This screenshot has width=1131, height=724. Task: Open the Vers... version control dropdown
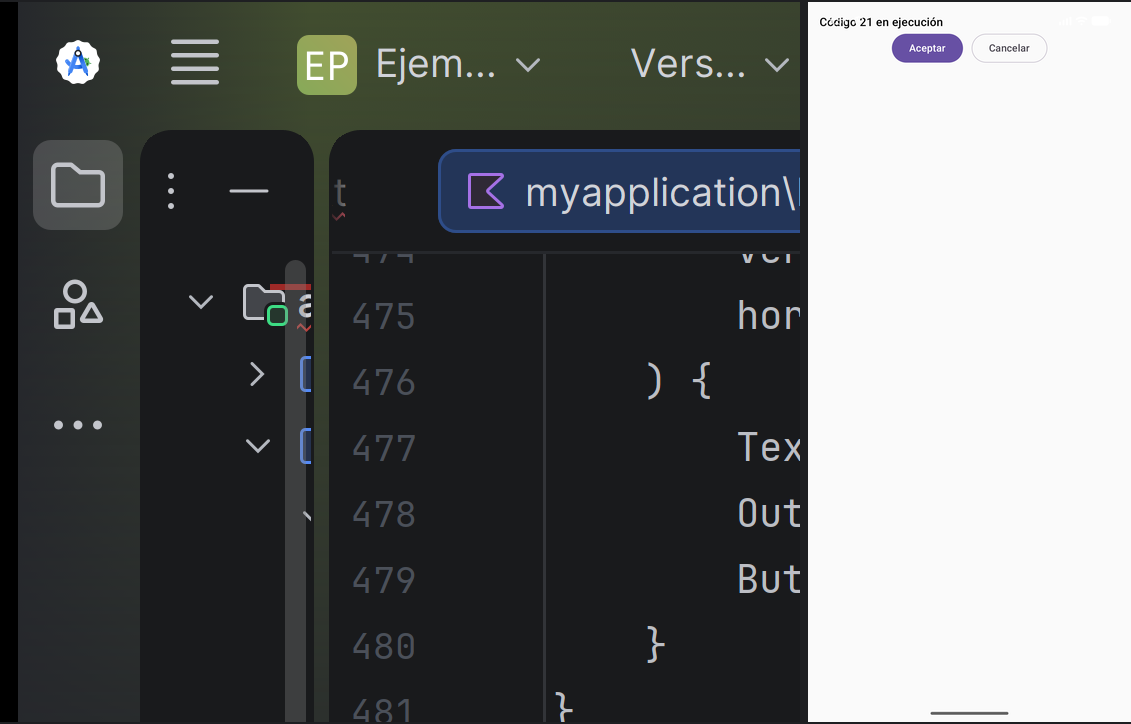710,65
